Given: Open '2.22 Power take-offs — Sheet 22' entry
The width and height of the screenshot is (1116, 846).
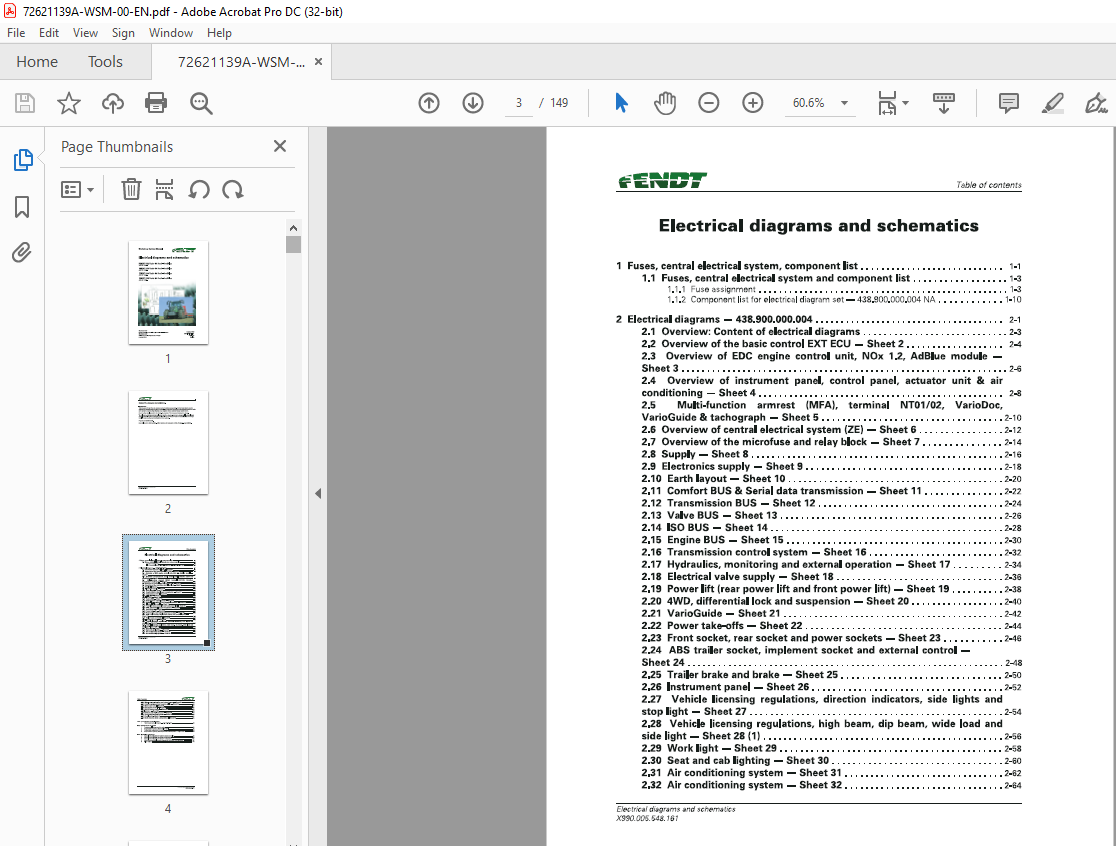Looking at the screenshot, I should click(x=831, y=626).
